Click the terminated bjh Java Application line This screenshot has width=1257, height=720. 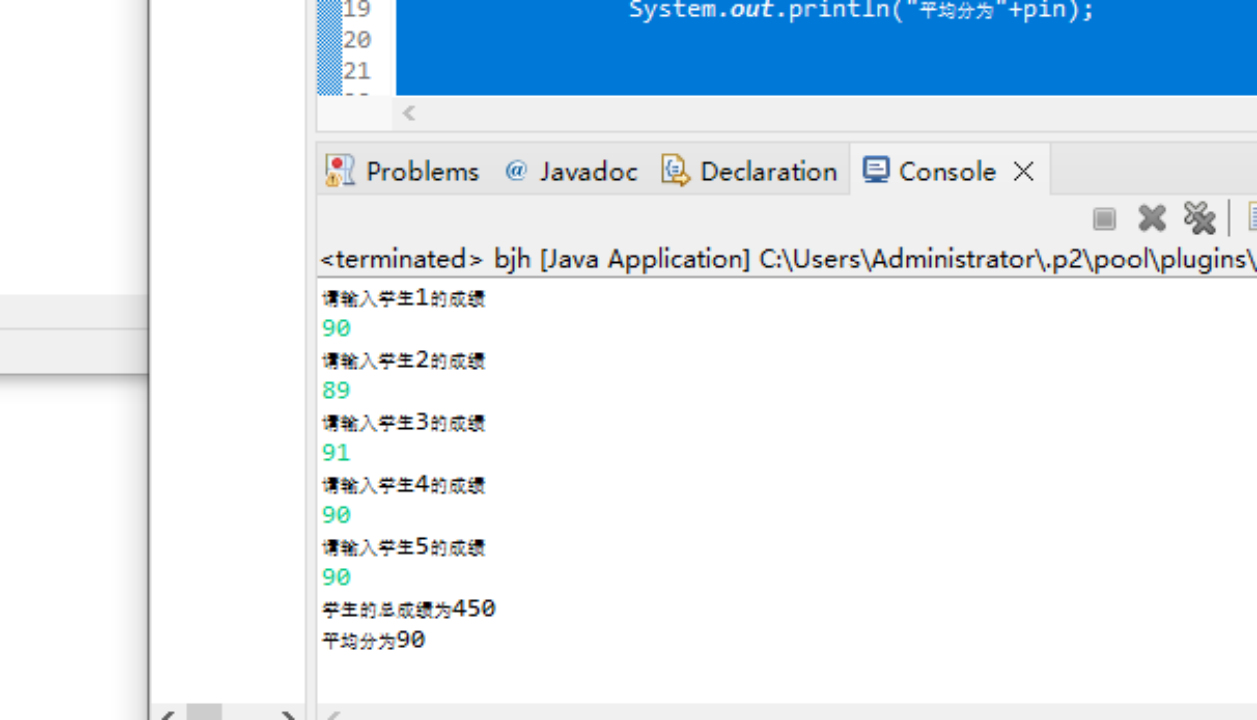point(788,260)
